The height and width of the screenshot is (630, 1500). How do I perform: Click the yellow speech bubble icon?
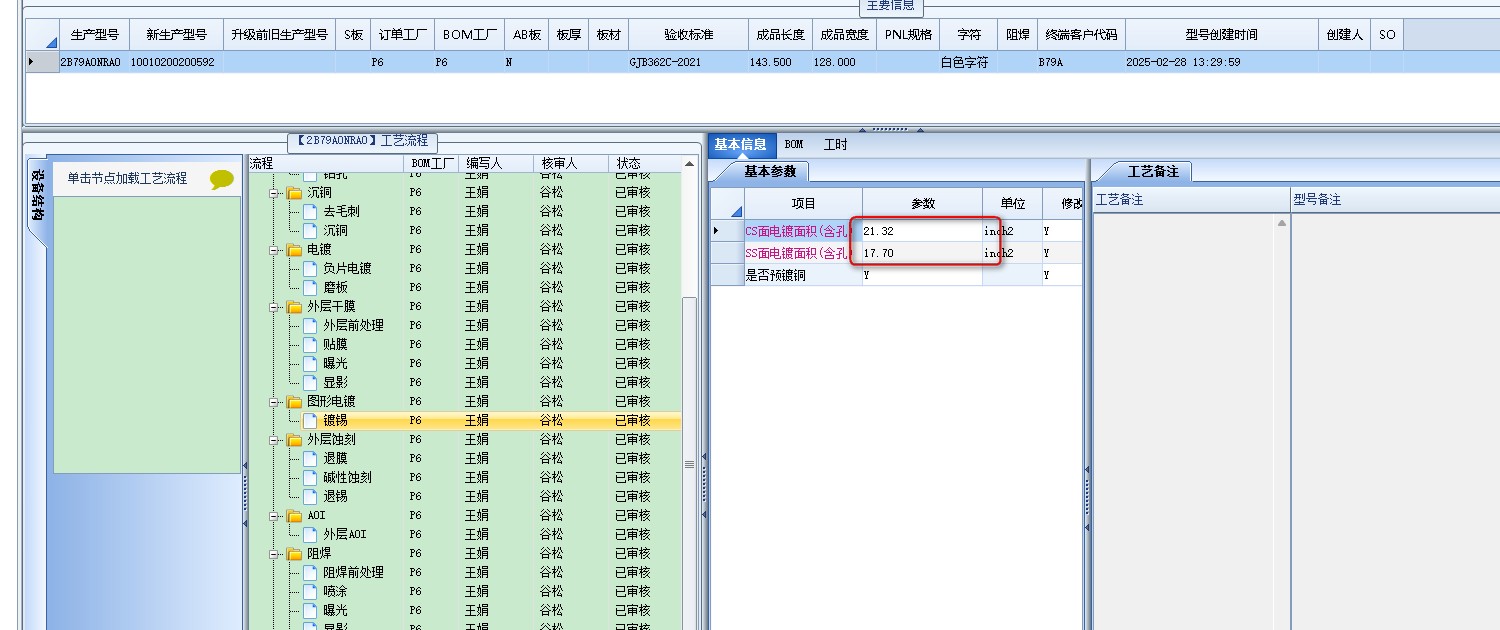click(x=222, y=179)
